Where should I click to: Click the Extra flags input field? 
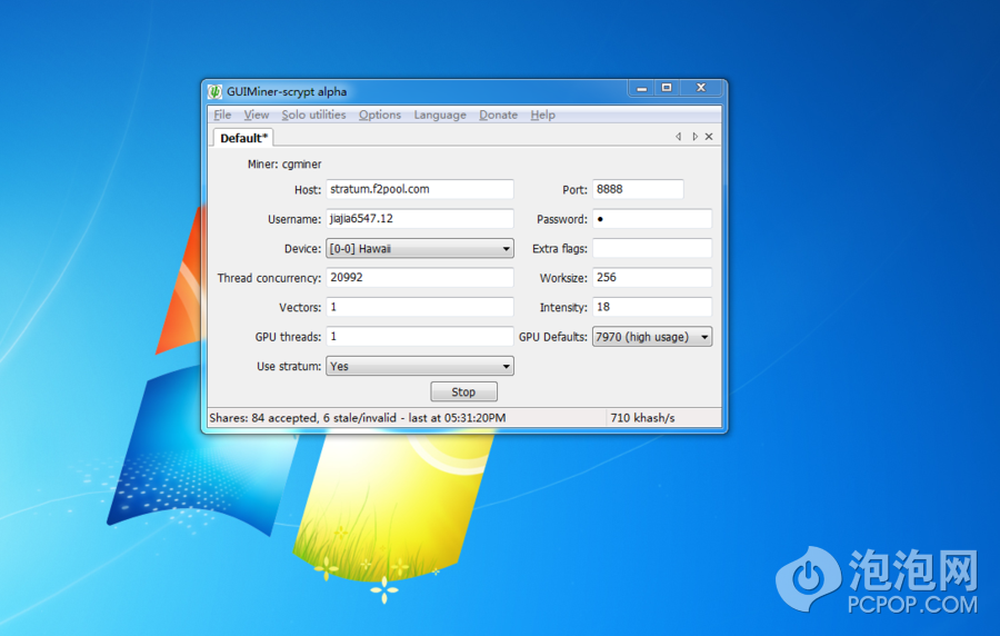point(652,248)
